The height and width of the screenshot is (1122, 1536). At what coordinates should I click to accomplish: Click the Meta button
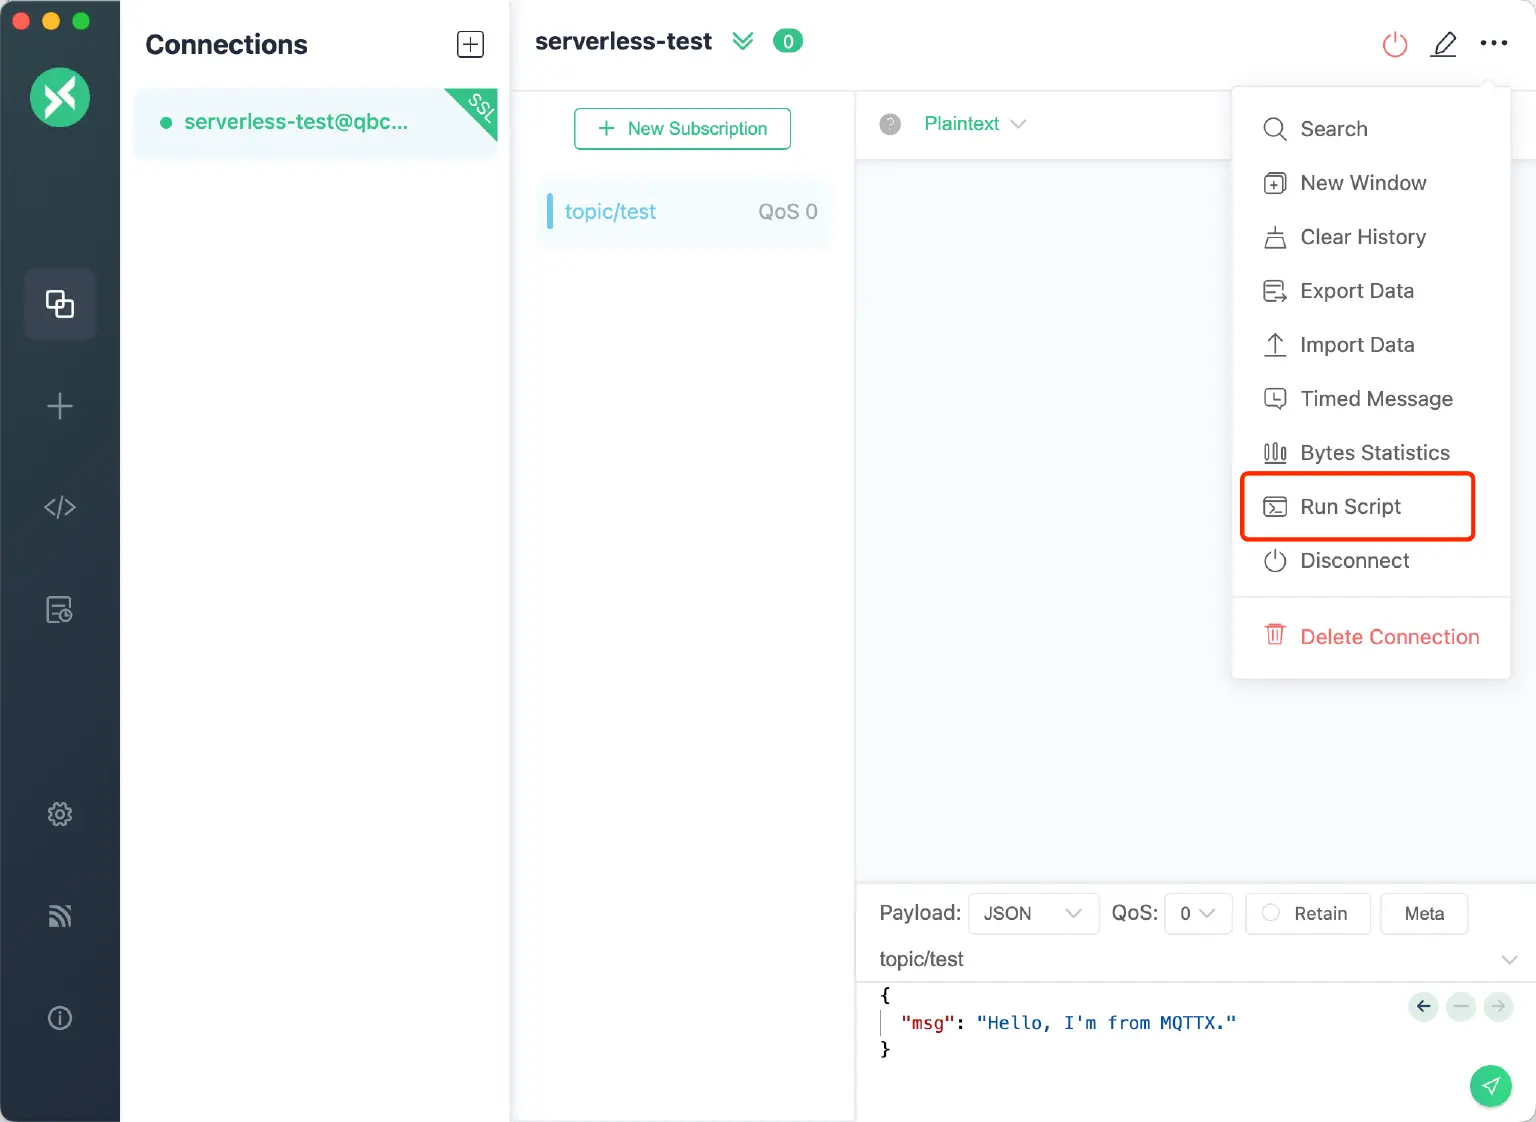pos(1423,913)
